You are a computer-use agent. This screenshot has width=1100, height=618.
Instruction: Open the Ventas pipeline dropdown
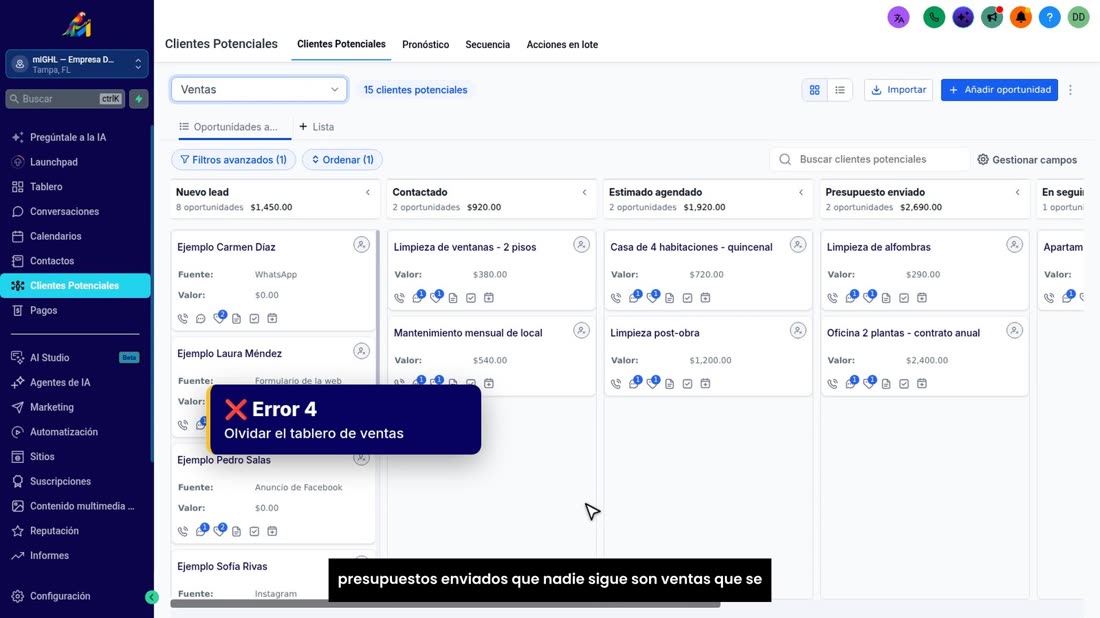(259, 90)
